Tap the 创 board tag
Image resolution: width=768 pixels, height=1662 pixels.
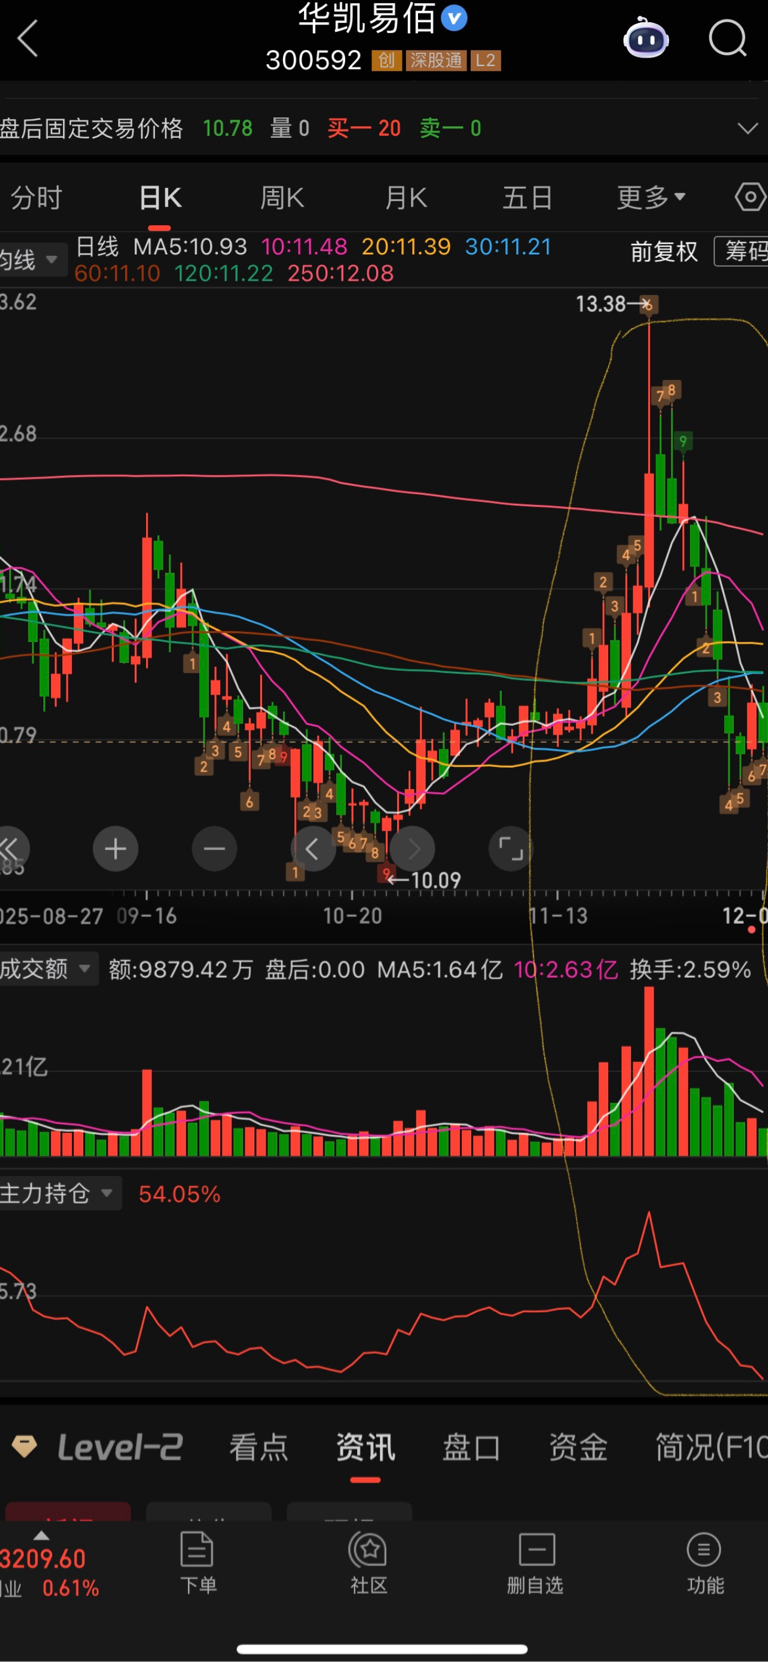(386, 60)
